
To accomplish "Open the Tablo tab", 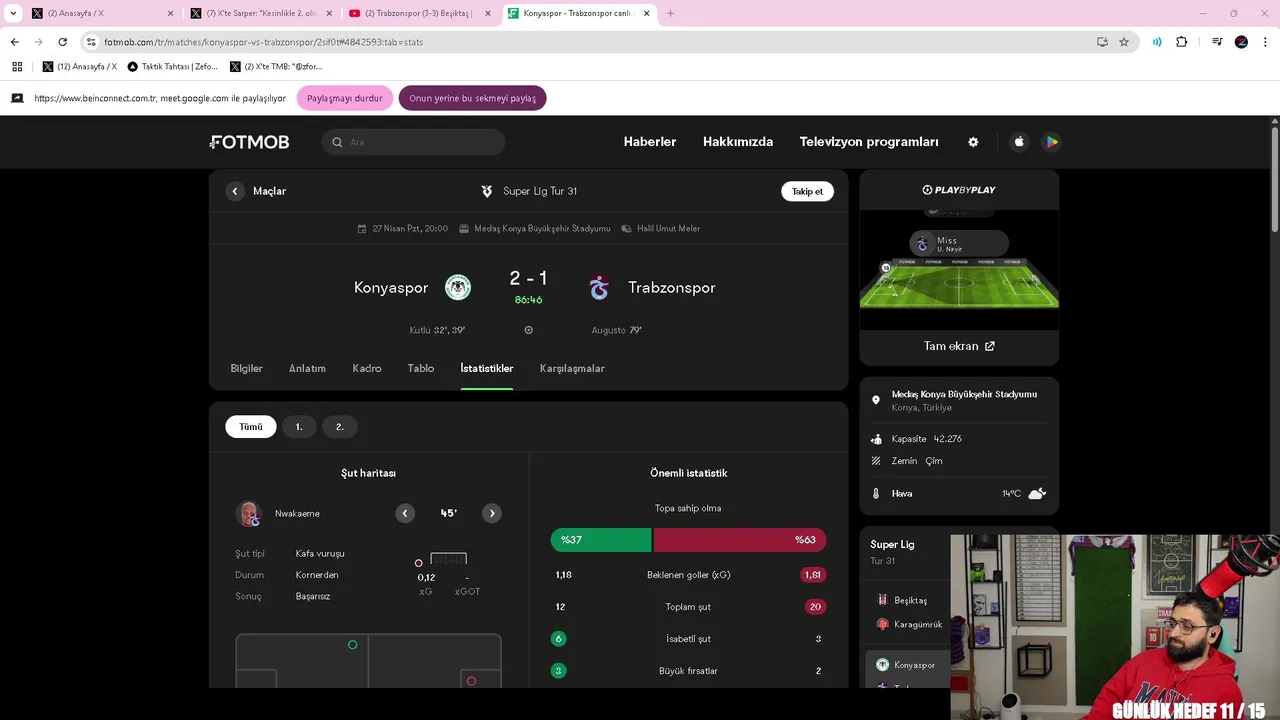I will point(421,368).
